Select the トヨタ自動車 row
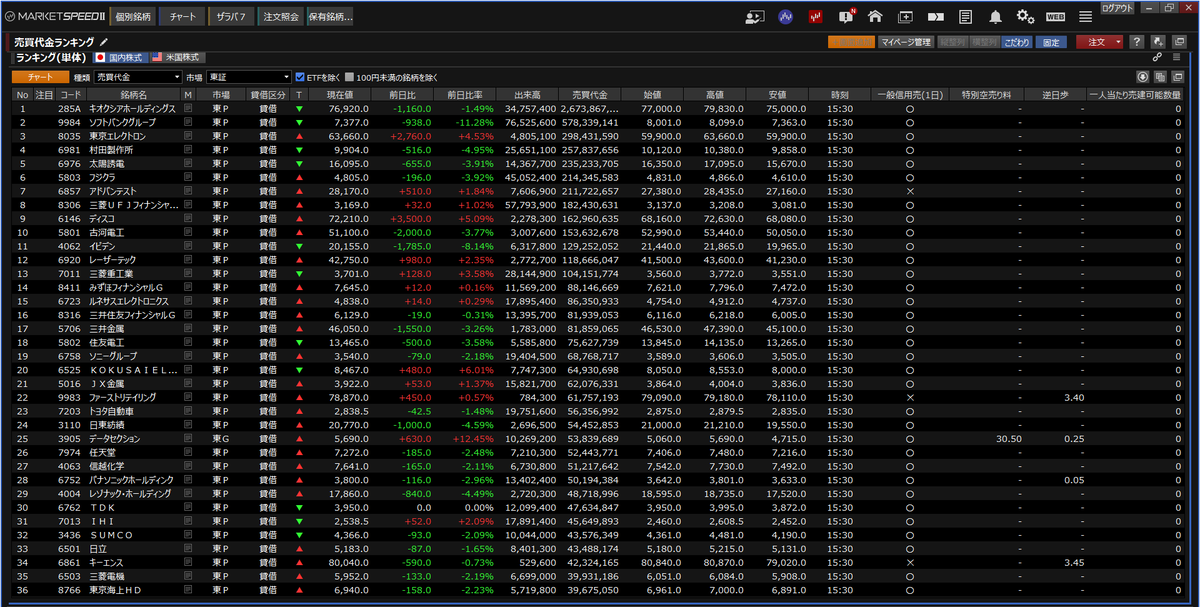The height and width of the screenshot is (607, 1200). (x=600, y=411)
